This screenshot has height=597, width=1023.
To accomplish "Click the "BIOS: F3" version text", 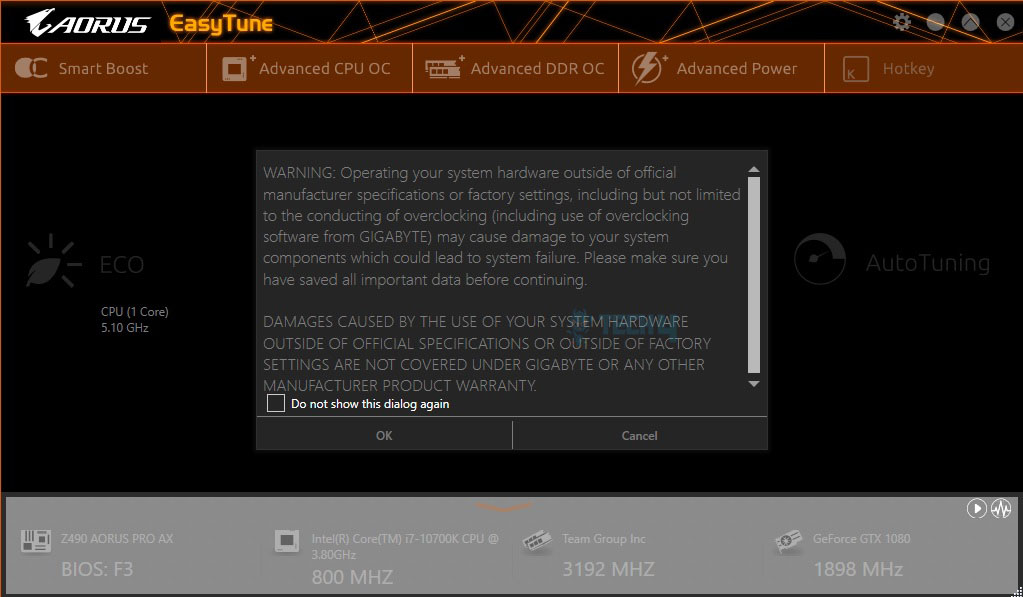I will [97, 569].
